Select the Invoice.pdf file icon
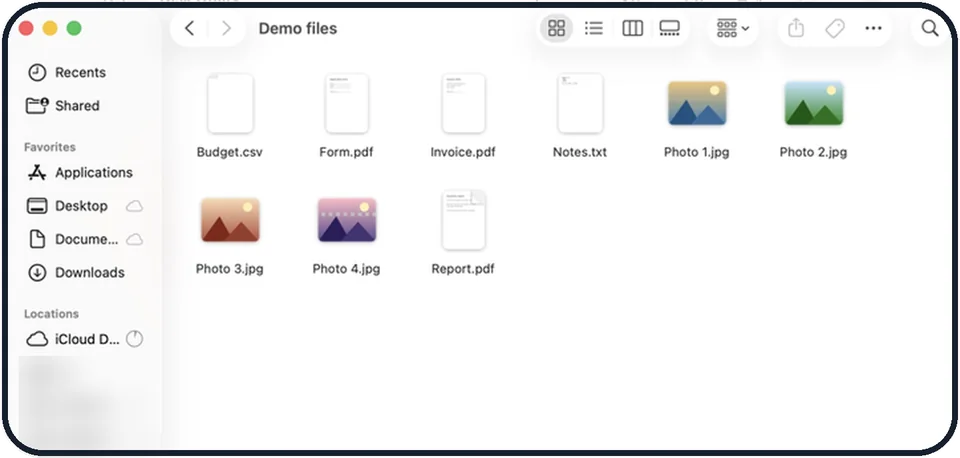 pos(463,103)
